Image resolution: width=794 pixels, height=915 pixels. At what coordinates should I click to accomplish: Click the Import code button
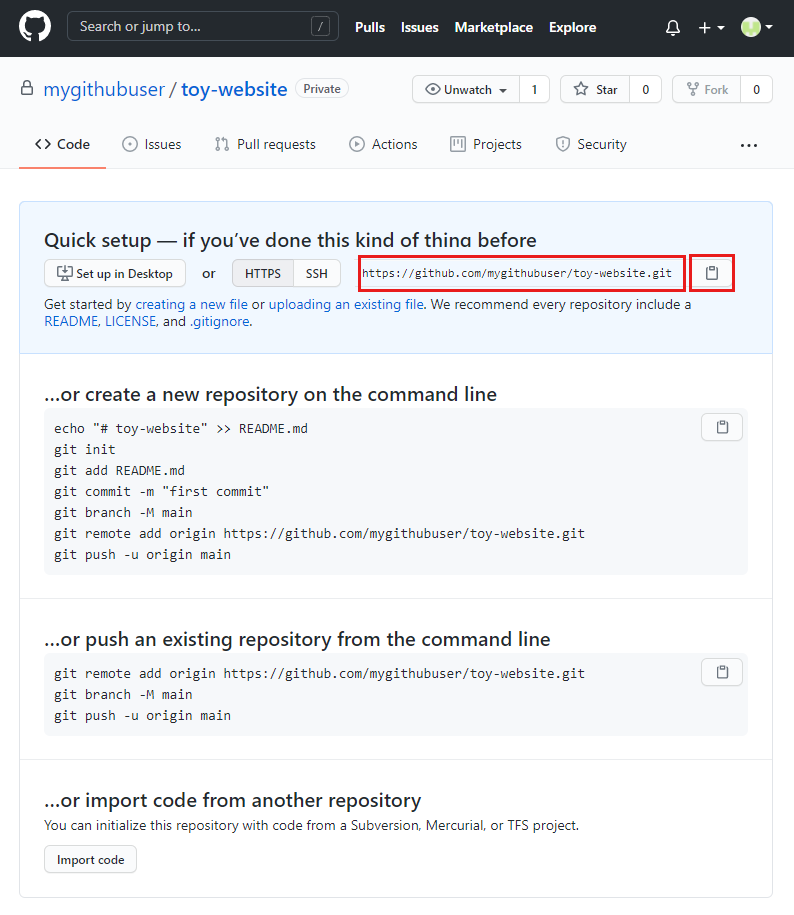click(x=90, y=860)
